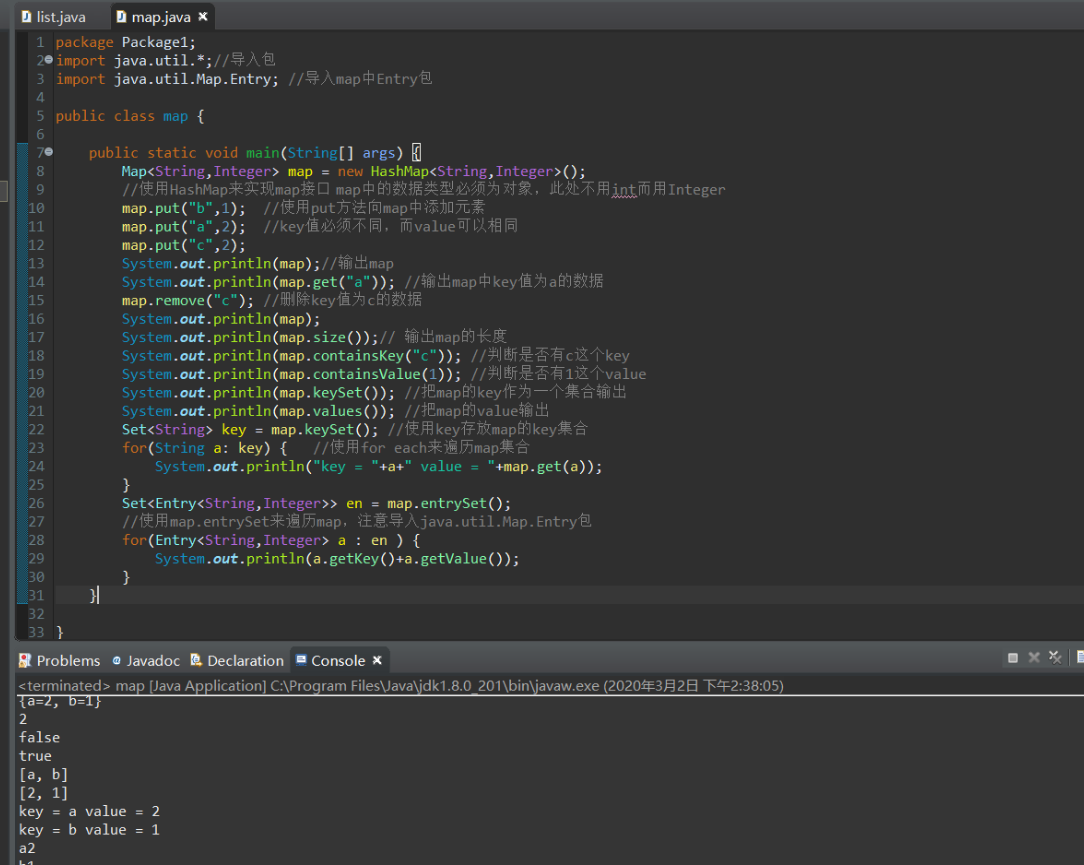Screen dimensions: 1084x865
Task: Click the Remove All Terminated Launches icon
Action: [1055, 658]
